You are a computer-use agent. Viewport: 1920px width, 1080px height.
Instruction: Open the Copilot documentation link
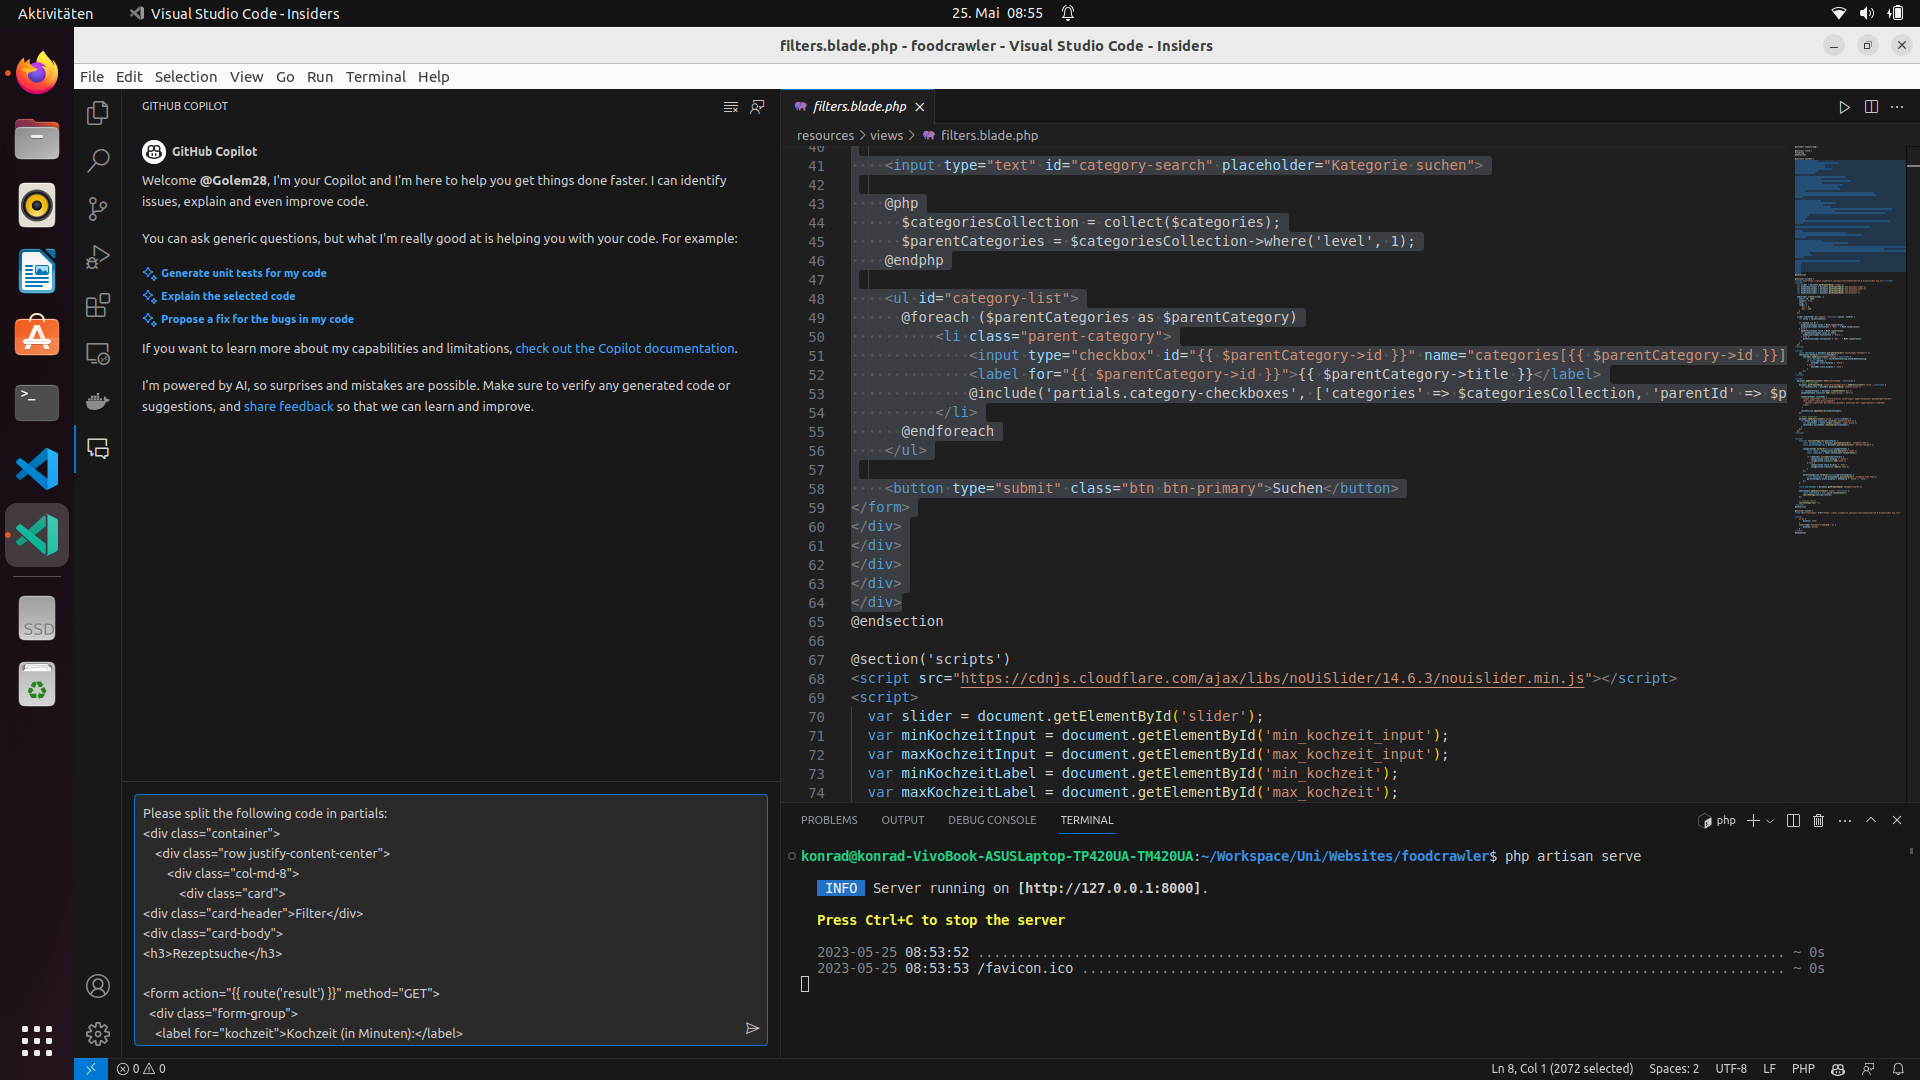coord(624,348)
